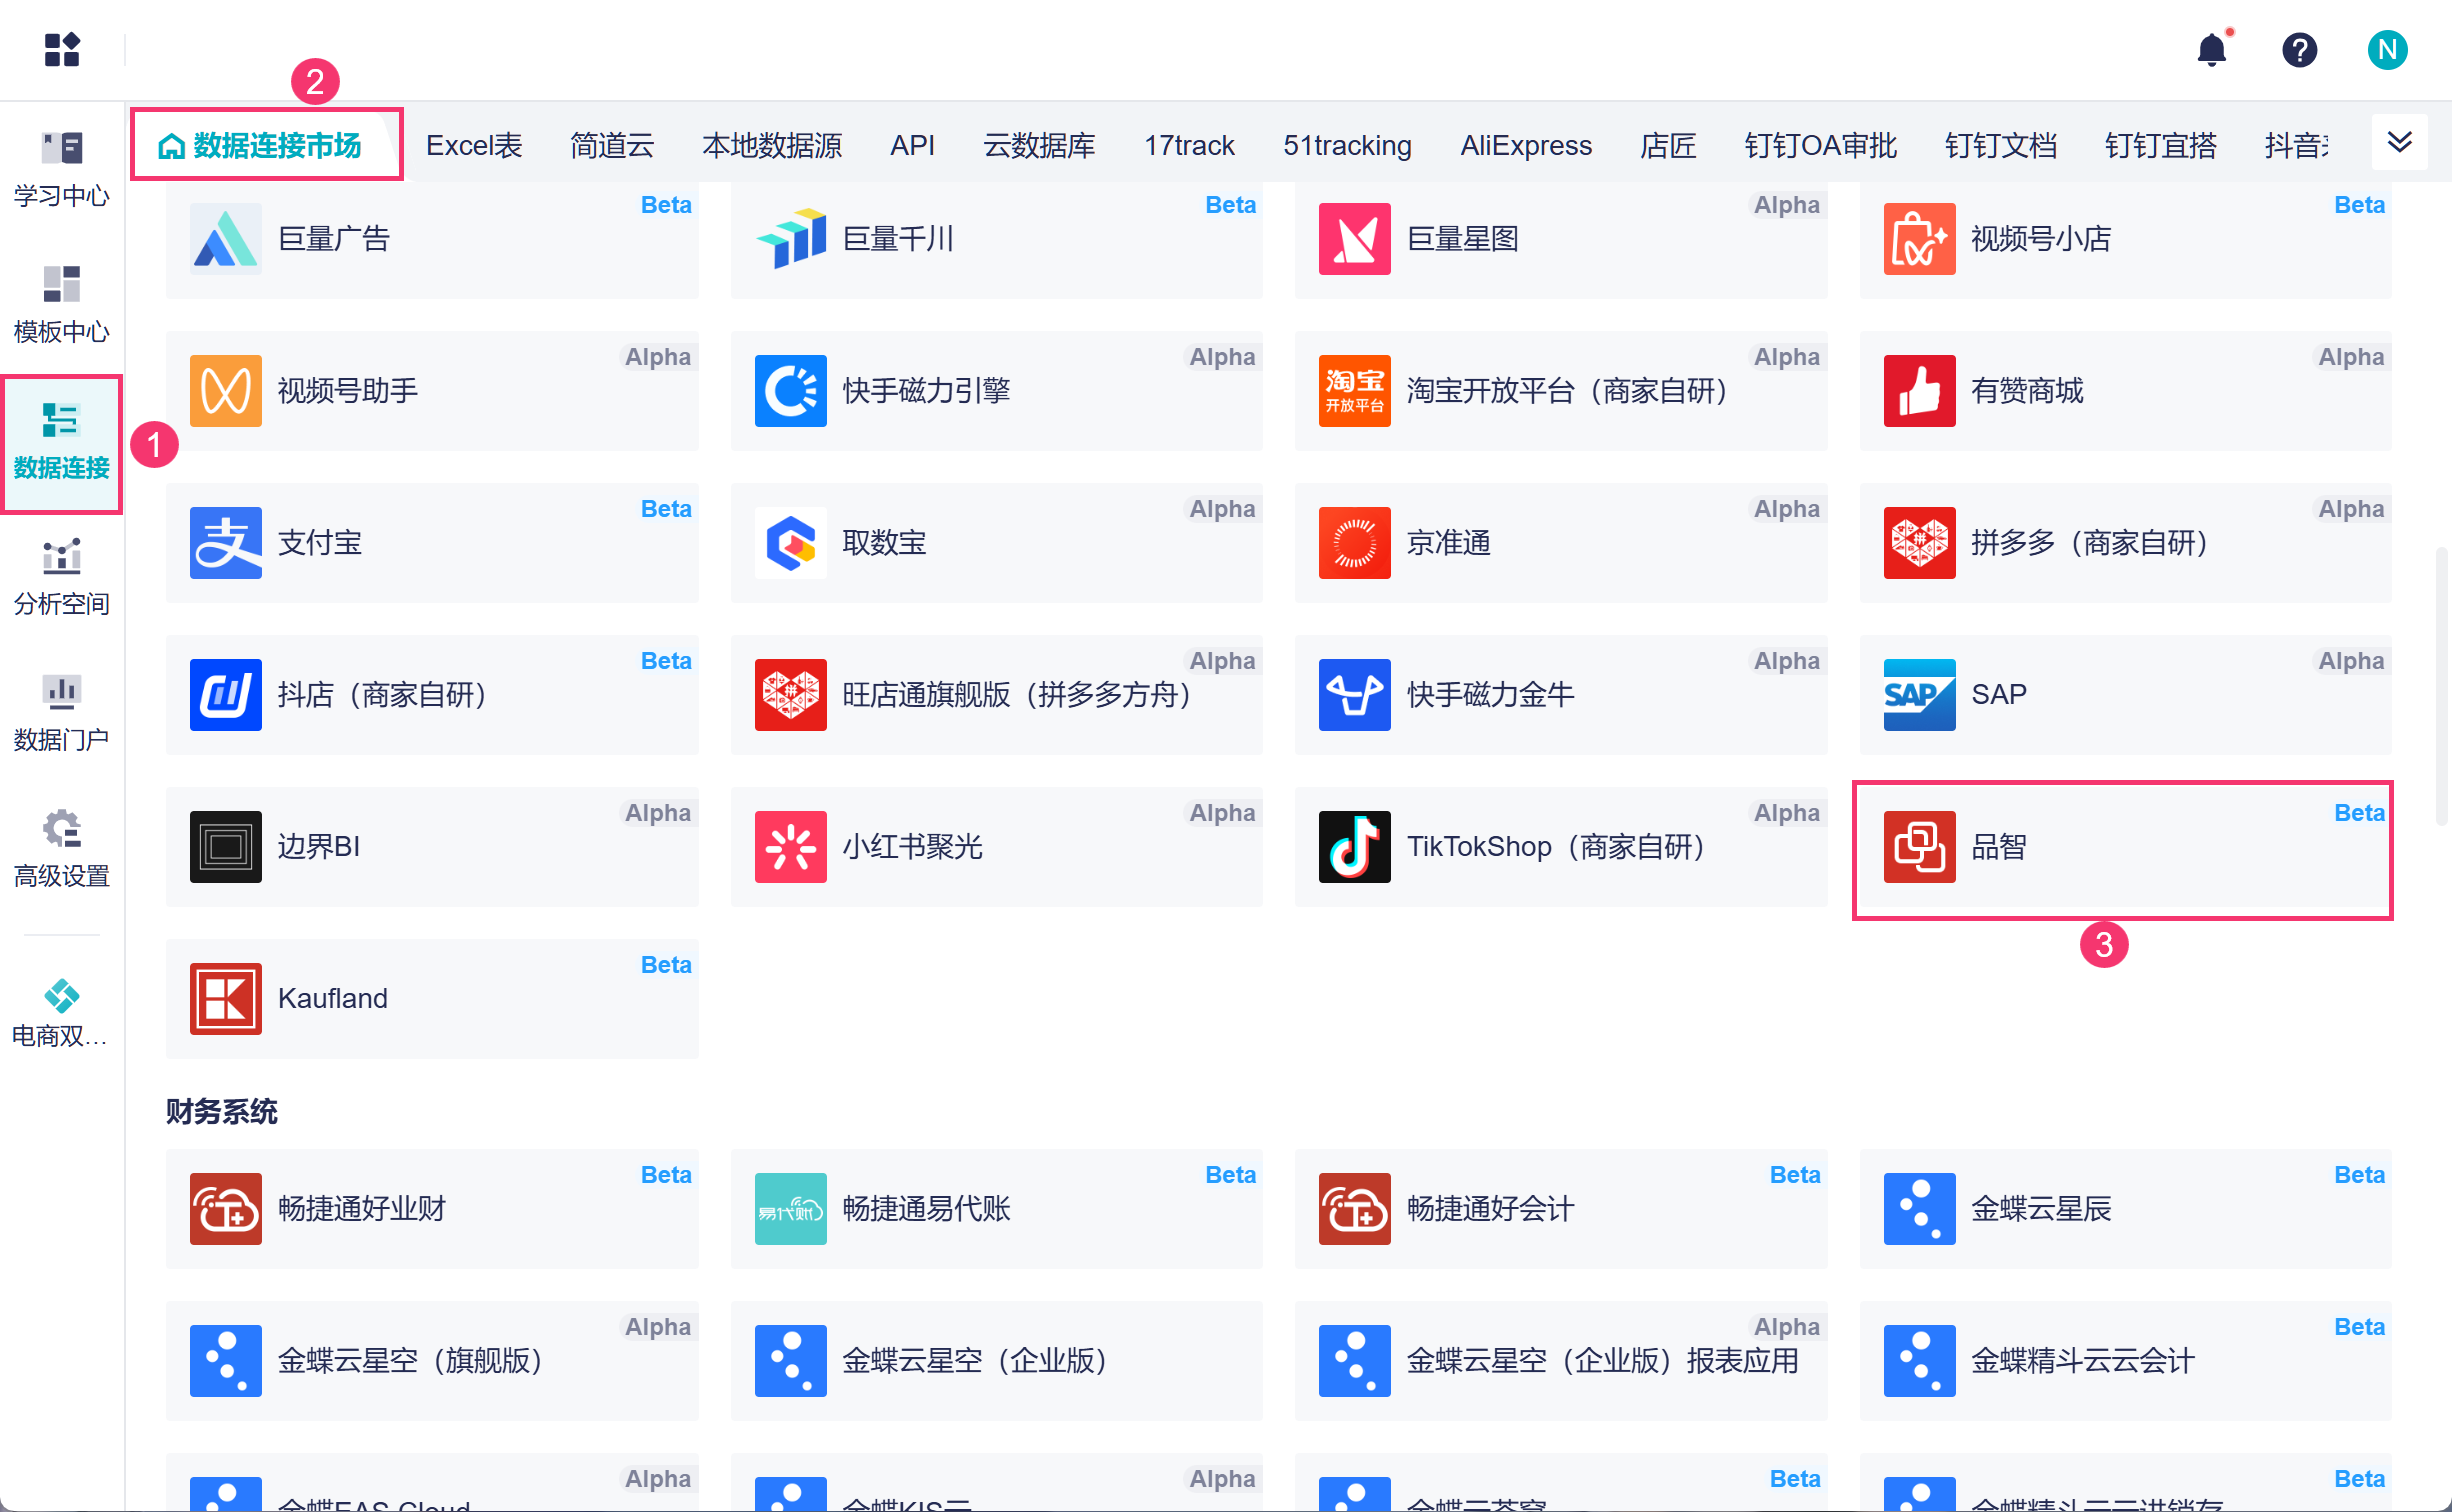
Task: Click the 边界BI connector icon
Action: [x=226, y=847]
